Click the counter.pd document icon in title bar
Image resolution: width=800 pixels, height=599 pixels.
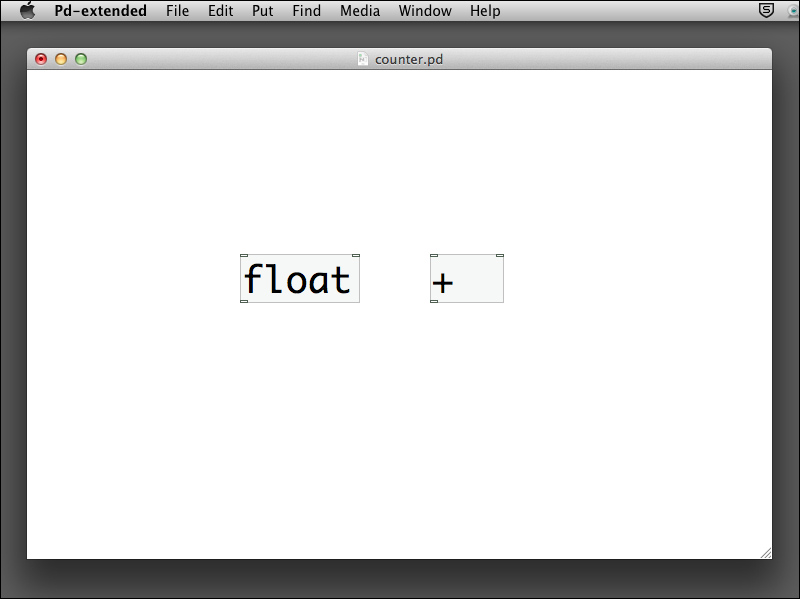pyautogui.click(x=363, y=59)
